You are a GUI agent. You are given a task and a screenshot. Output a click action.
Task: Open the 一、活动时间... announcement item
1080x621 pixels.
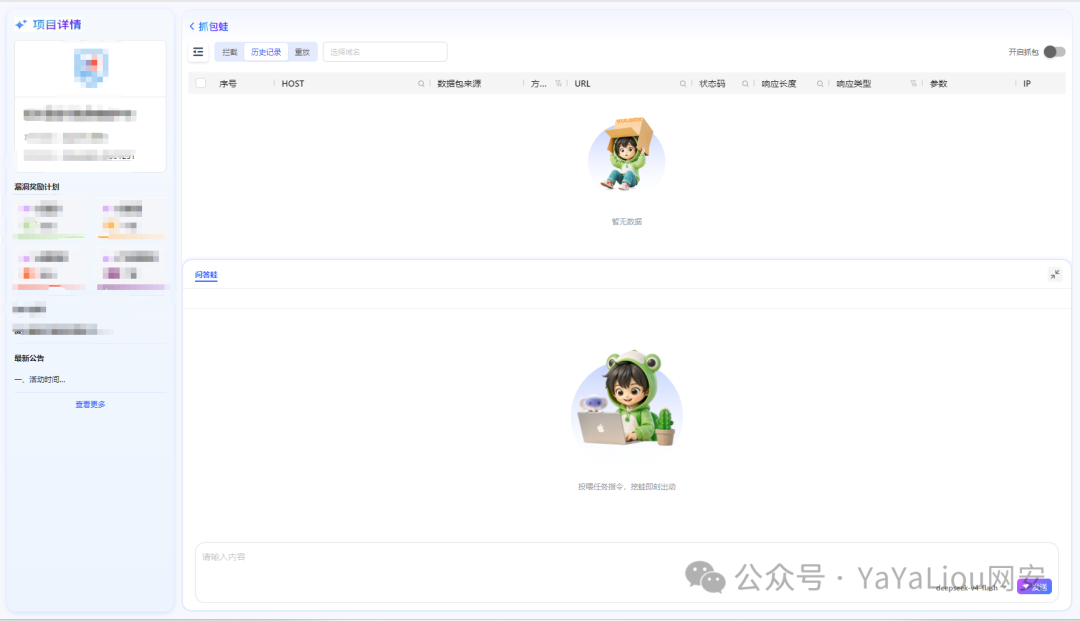click(40, 379)
